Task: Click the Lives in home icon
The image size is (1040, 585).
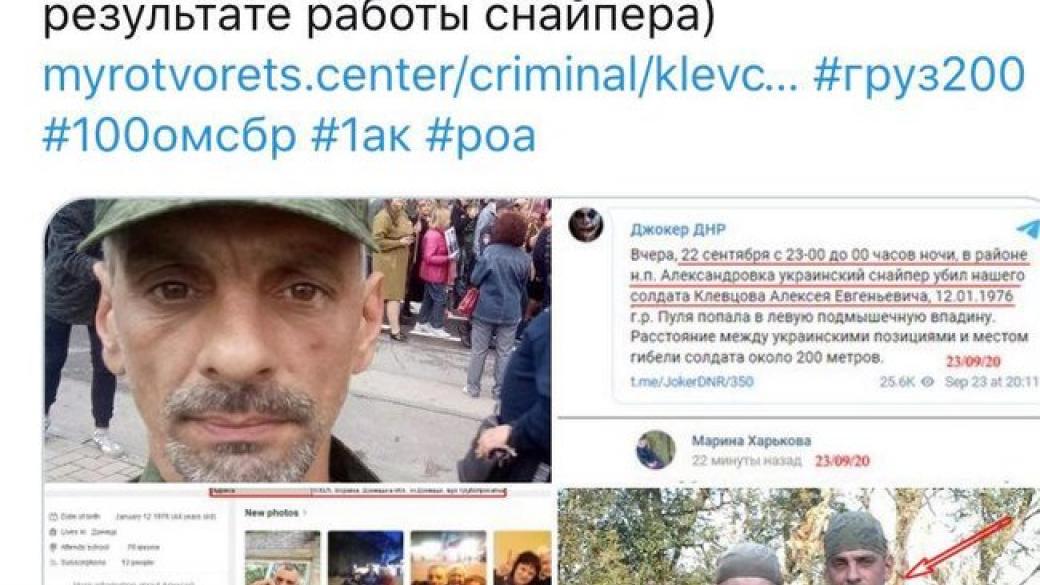Action: pyautogui.click(x=54, y=532)
